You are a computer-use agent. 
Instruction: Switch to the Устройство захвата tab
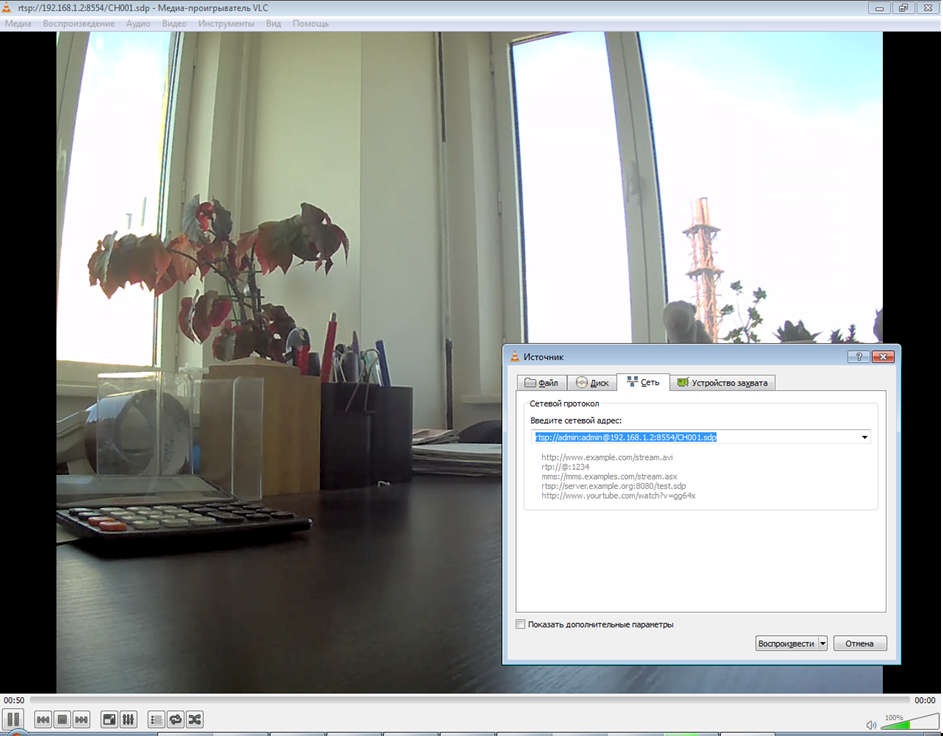pyautogui.click(x=722, y=382)
